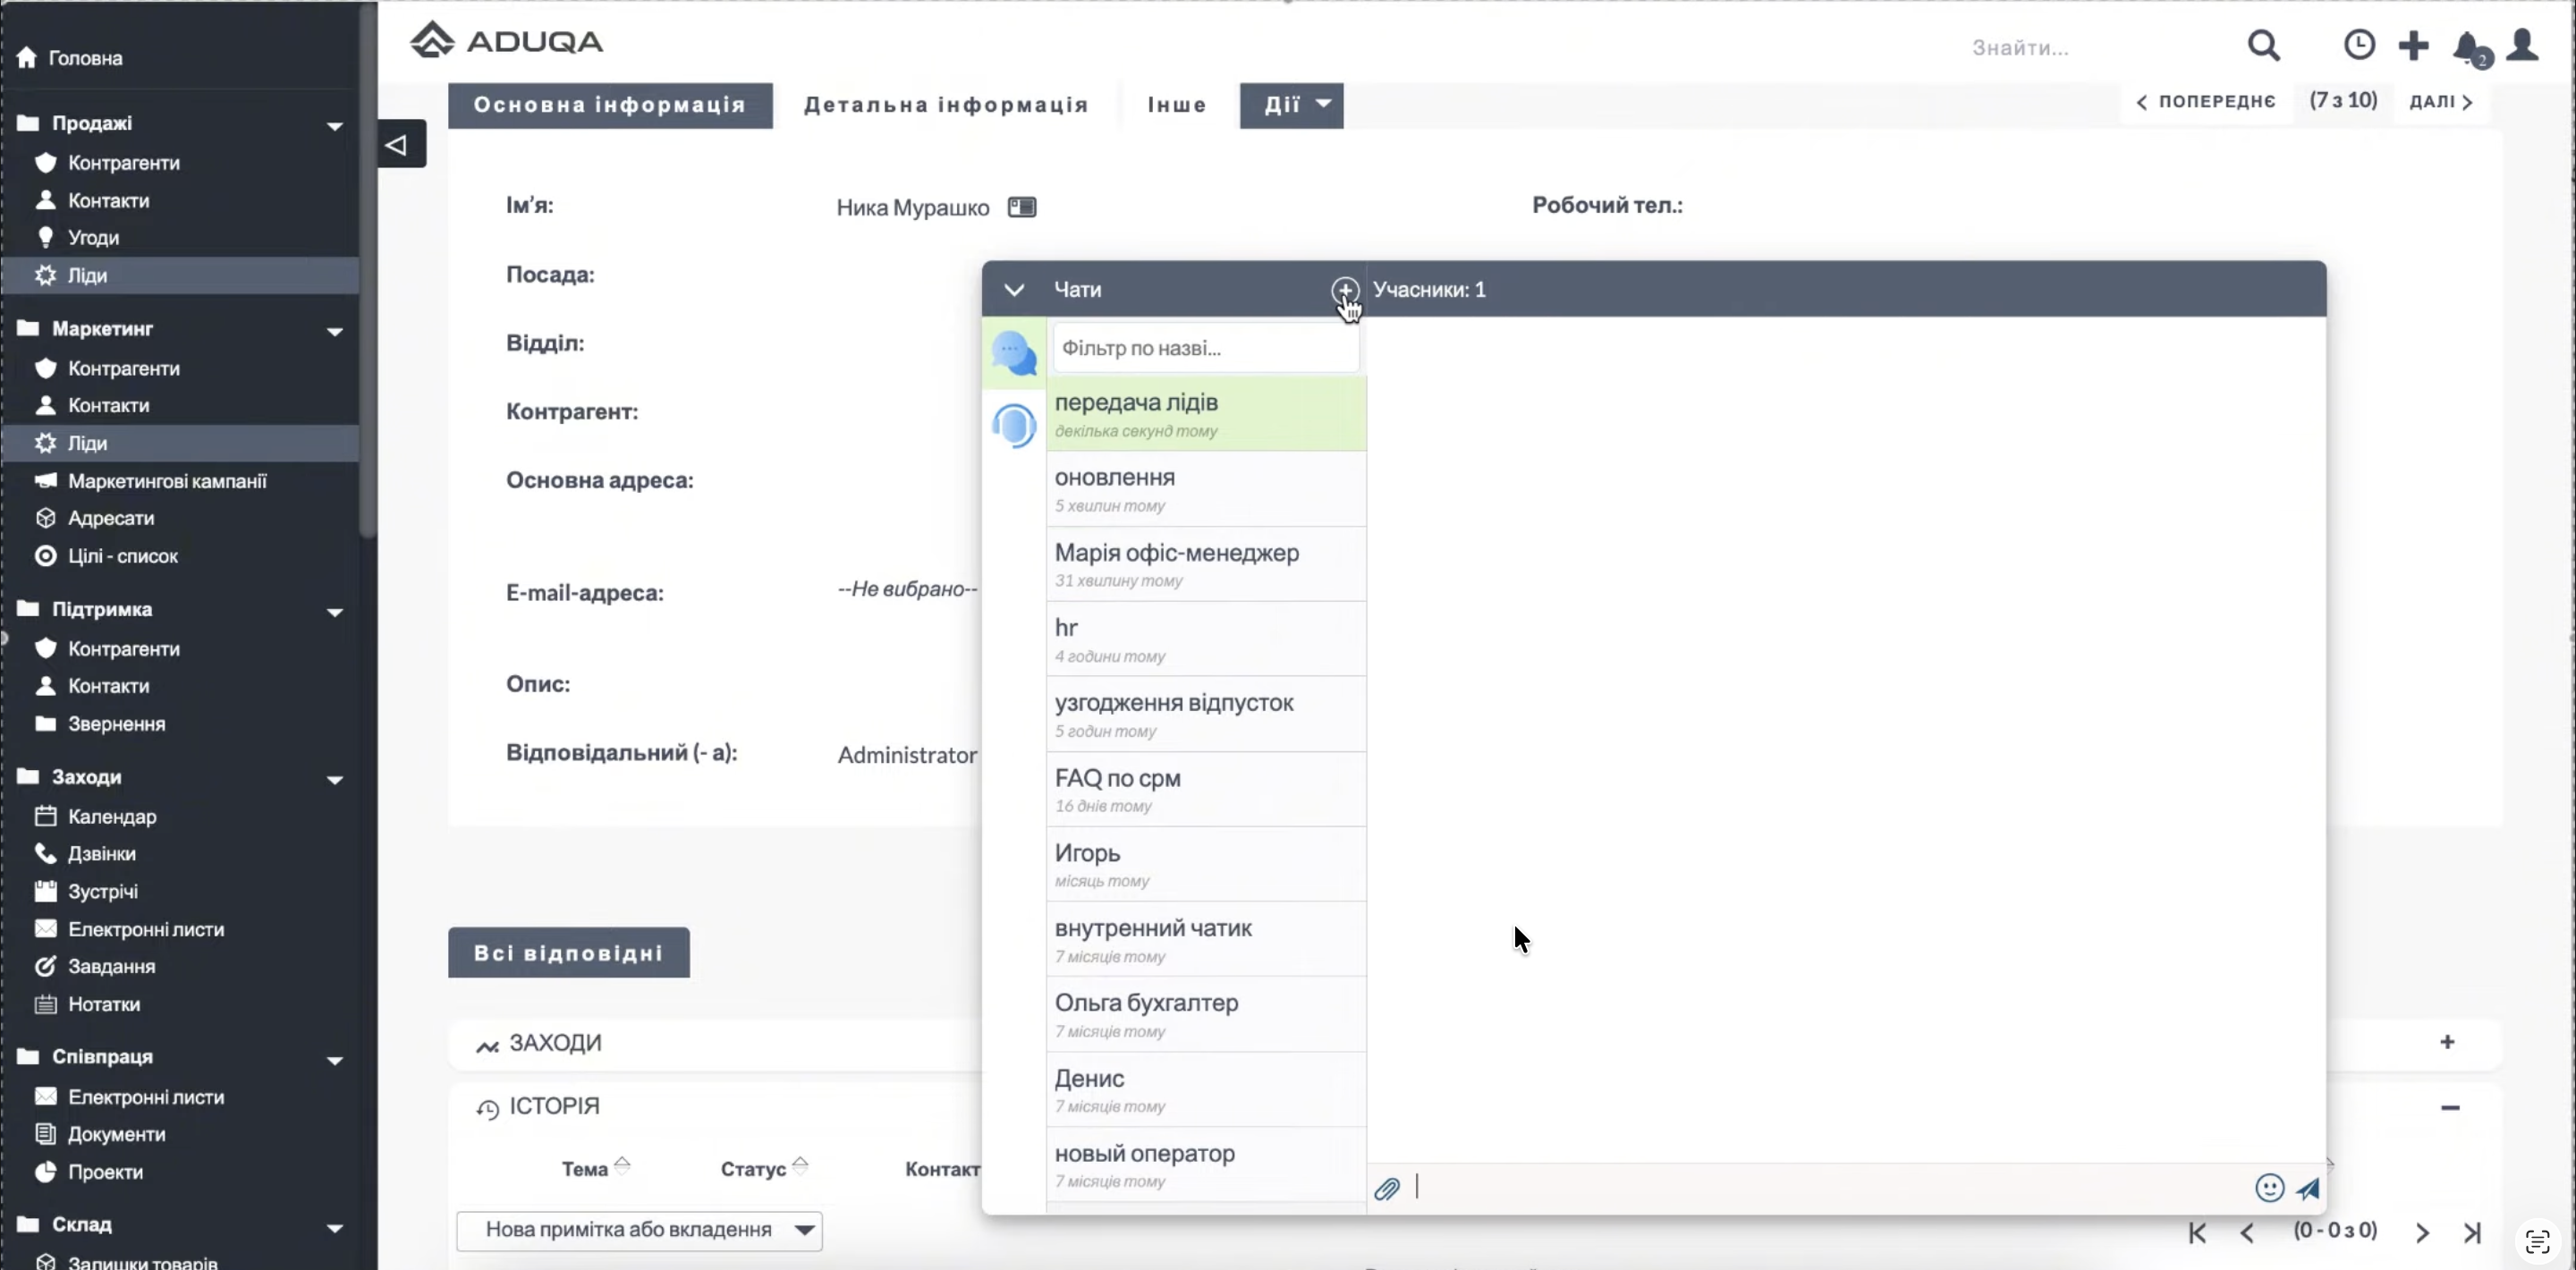Send the chat message with paper plane
Image resolution: width=2576 pixels, height=1270 pixels.
pos(2308,1188)
